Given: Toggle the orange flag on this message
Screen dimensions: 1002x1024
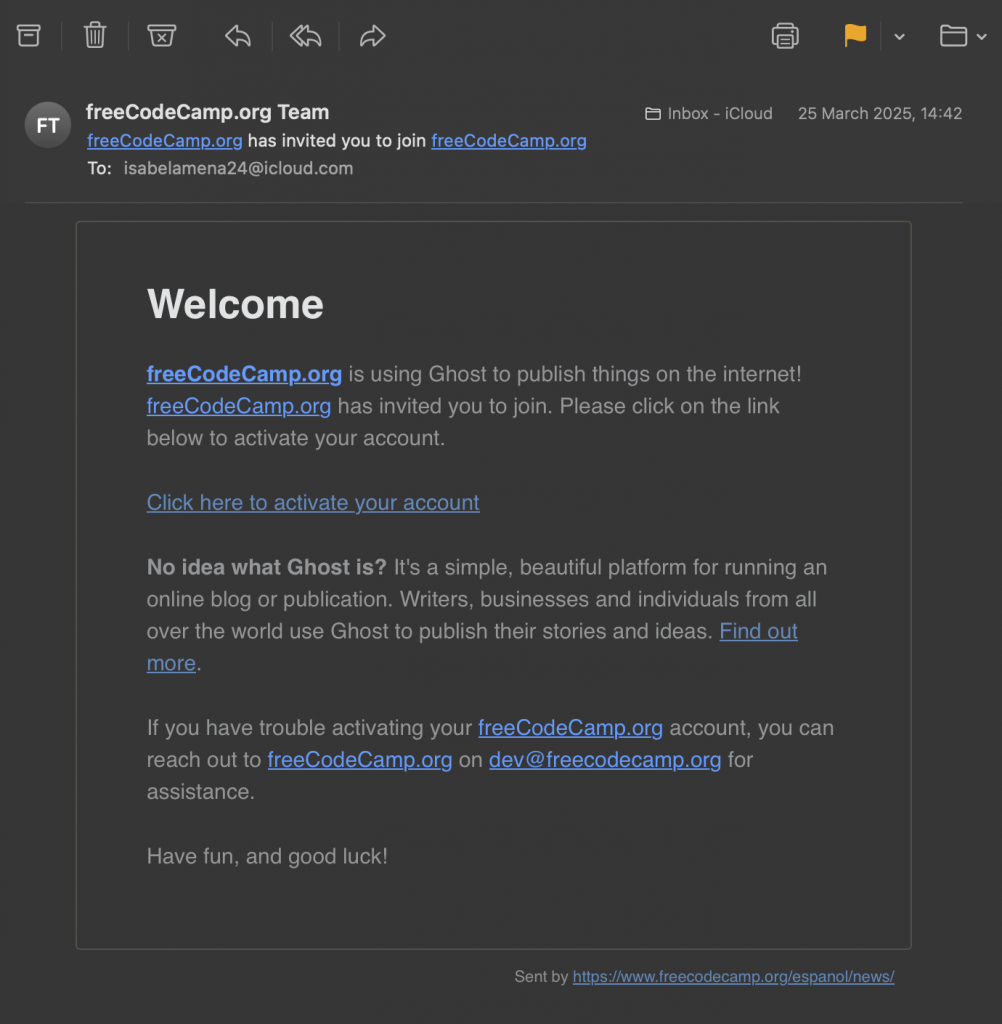Looking at the screenshot, I should click(855, 36).
